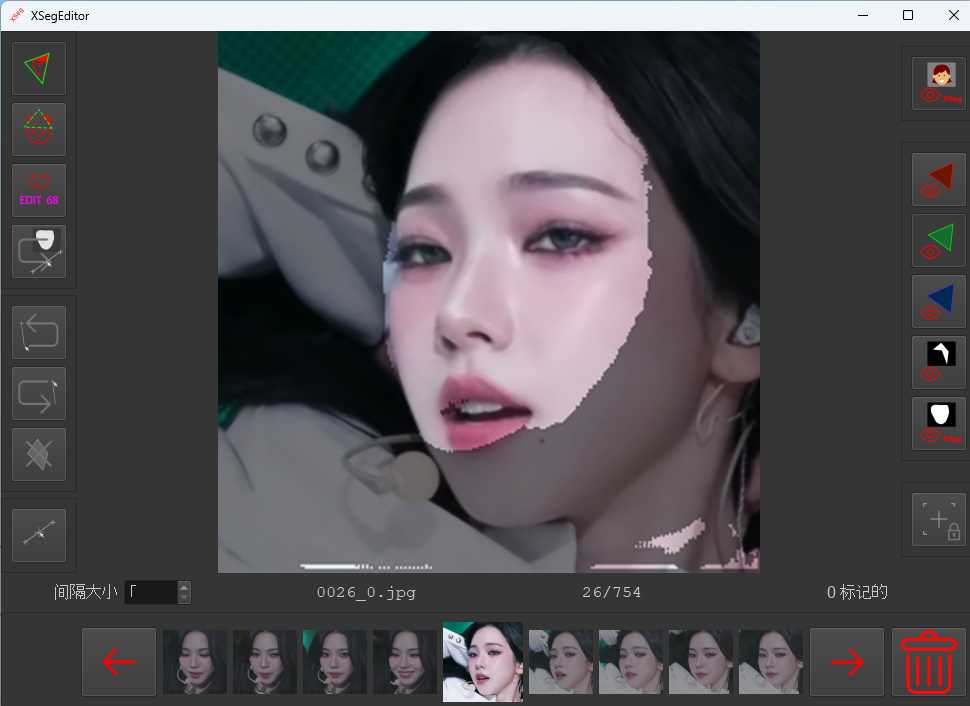Toggle the lock center view button
Image resolution: width=970 pixels, height=706 pixels.
coord(939,520)
